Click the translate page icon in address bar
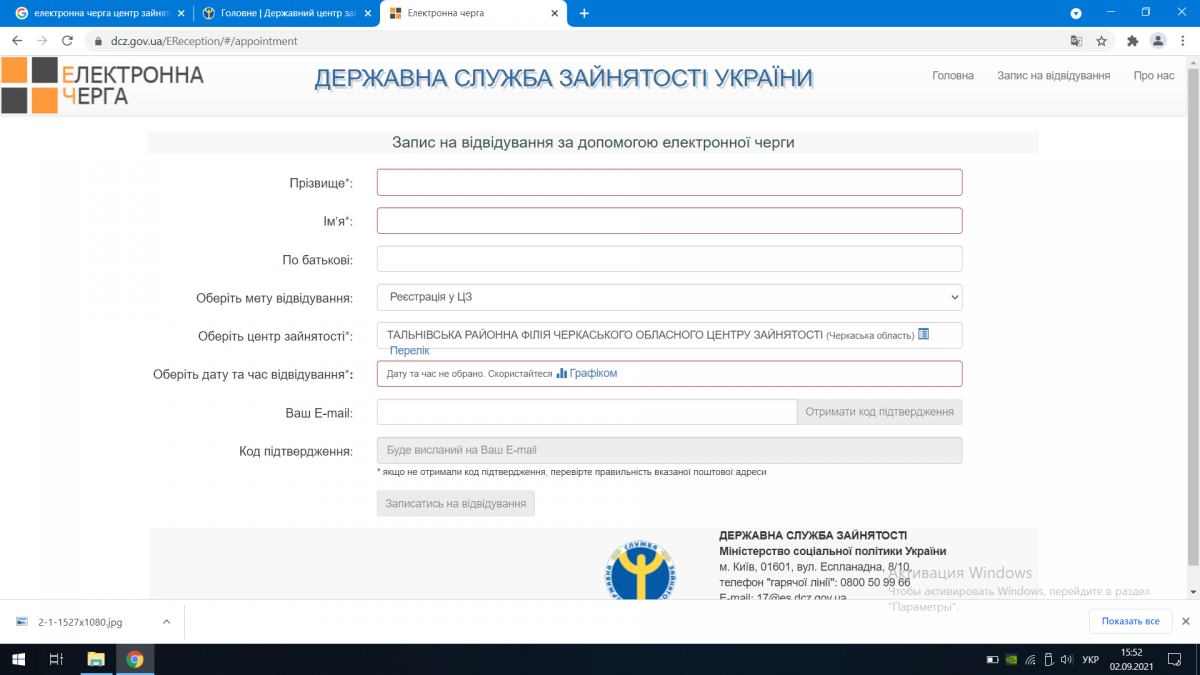This screenshot has height=675, width=1200. pyautogui.click(x=1076, y=41)
